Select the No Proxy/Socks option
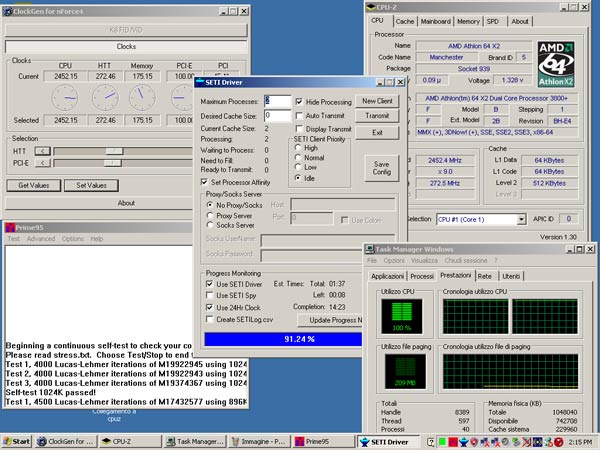The image size is (600, 450). point(210,205)
